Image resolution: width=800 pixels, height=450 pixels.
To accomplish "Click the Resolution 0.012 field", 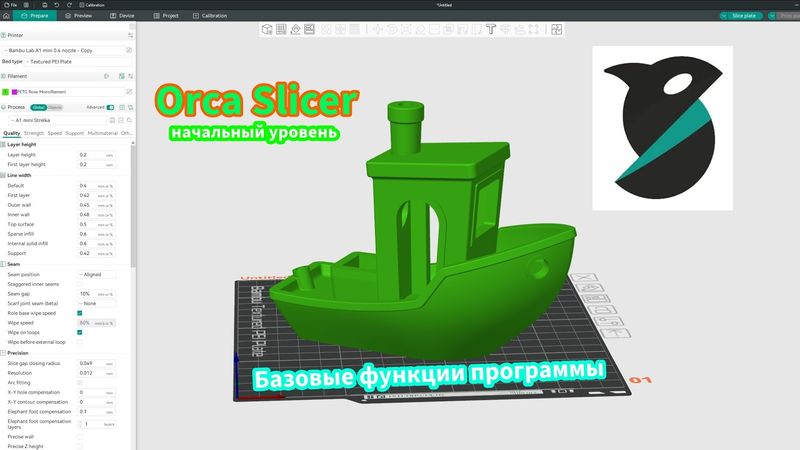I will tap(96, 373).
